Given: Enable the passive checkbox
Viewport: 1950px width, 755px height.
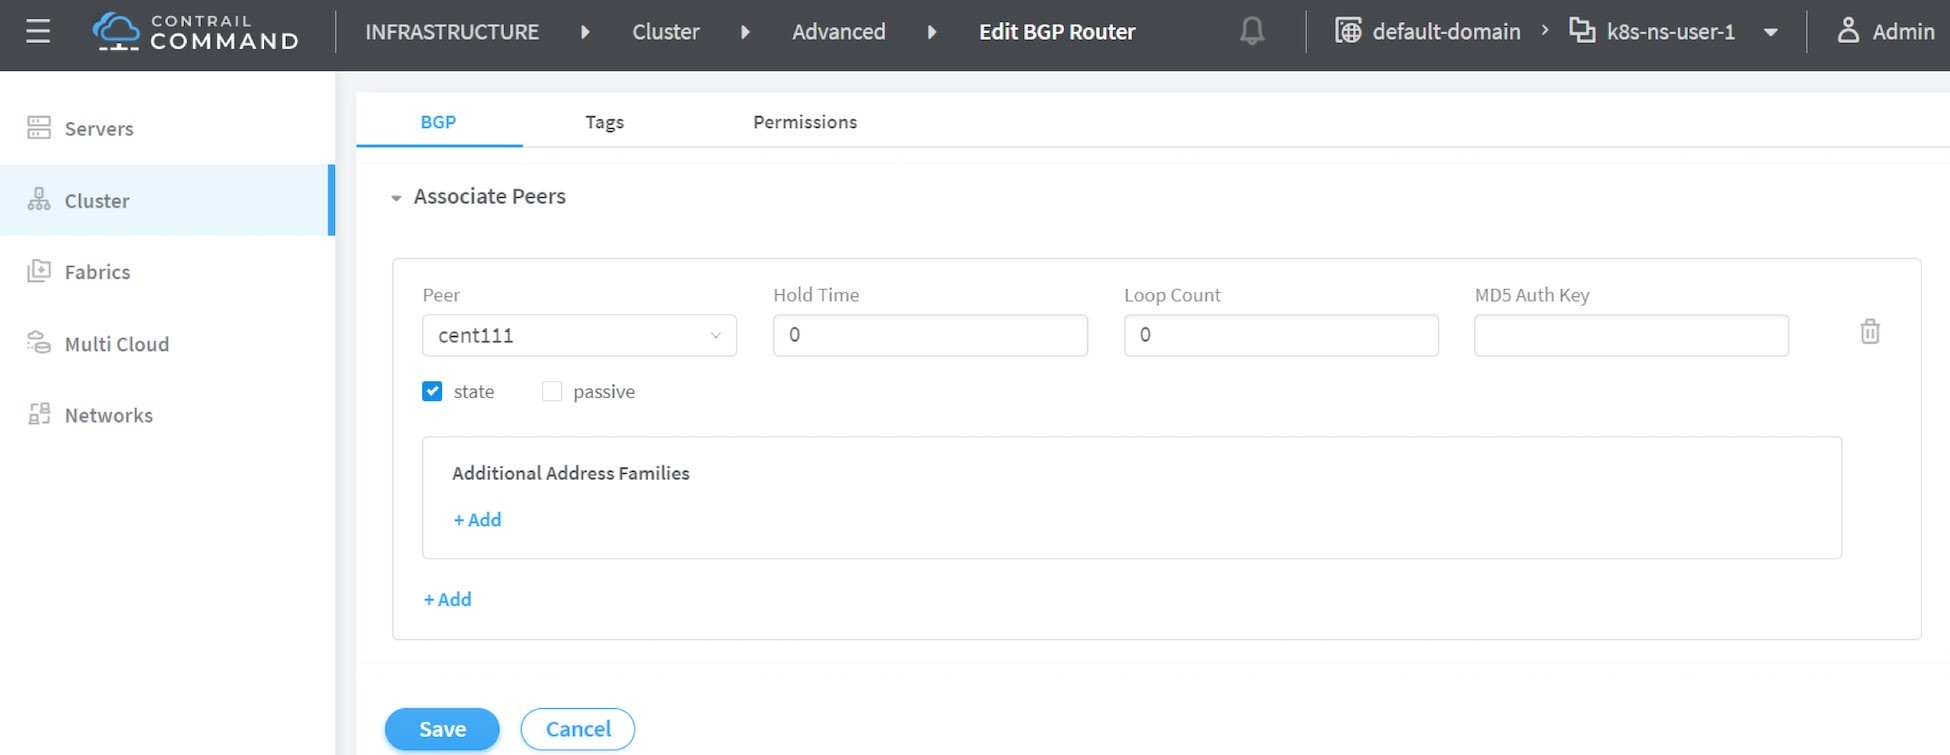Looking at the screenshot, I should [x=552, y=391].
